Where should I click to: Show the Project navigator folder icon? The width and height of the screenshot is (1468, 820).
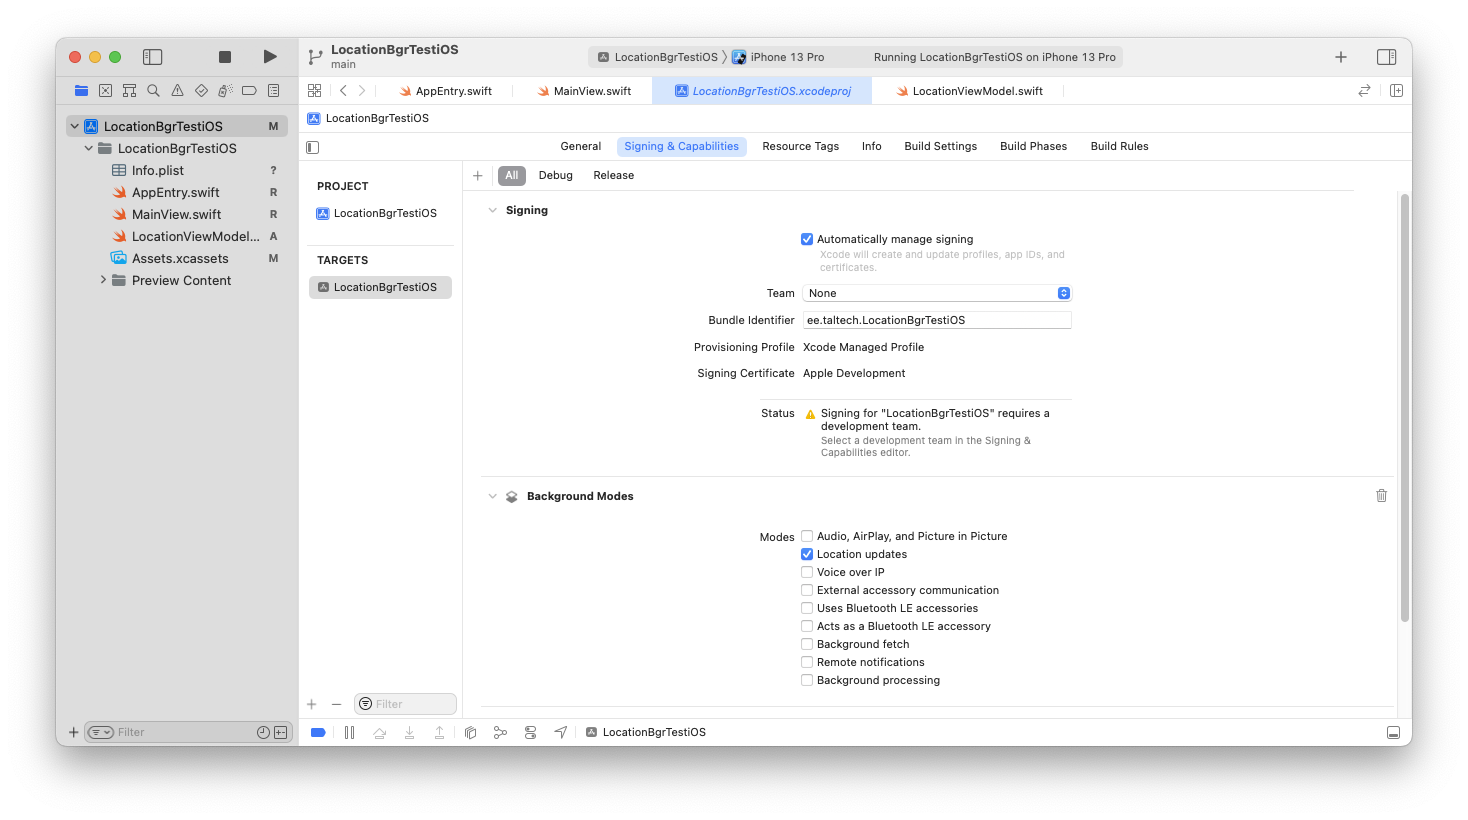pyautogui.click(x=81, y=90)
